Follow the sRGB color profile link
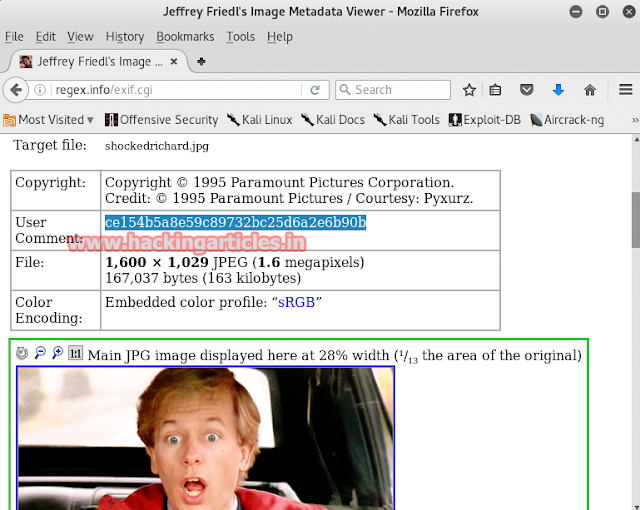This screenshot has width=640, height=510. click(296, 302)
